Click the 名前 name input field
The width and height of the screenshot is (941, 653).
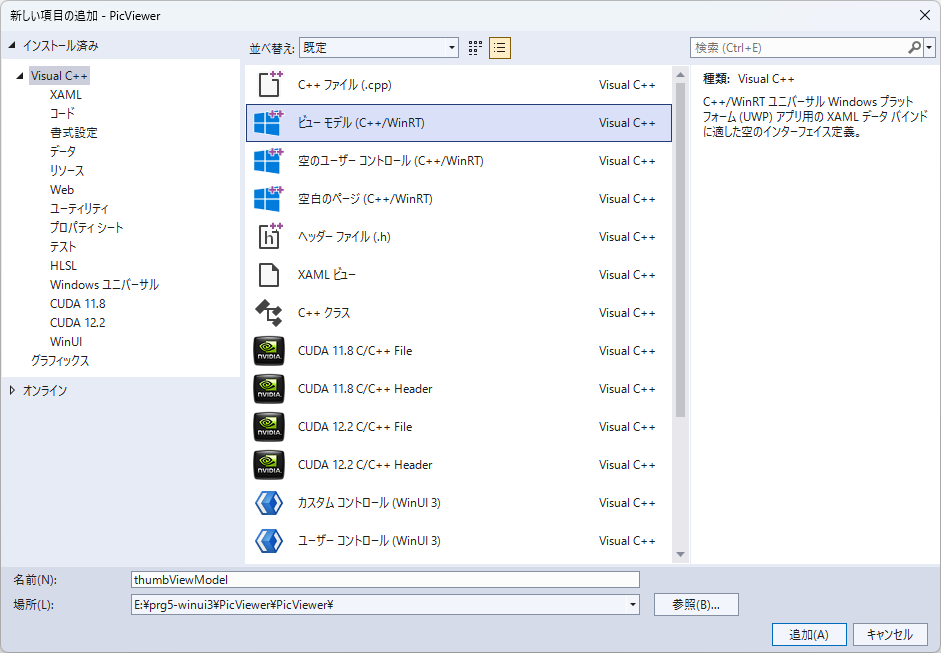(x=385, y=580)
